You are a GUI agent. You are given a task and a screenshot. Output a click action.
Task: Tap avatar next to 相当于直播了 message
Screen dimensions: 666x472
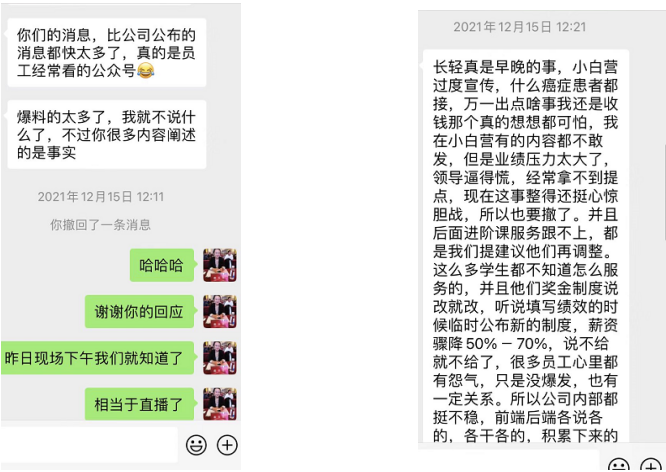(x=220, y=404)
